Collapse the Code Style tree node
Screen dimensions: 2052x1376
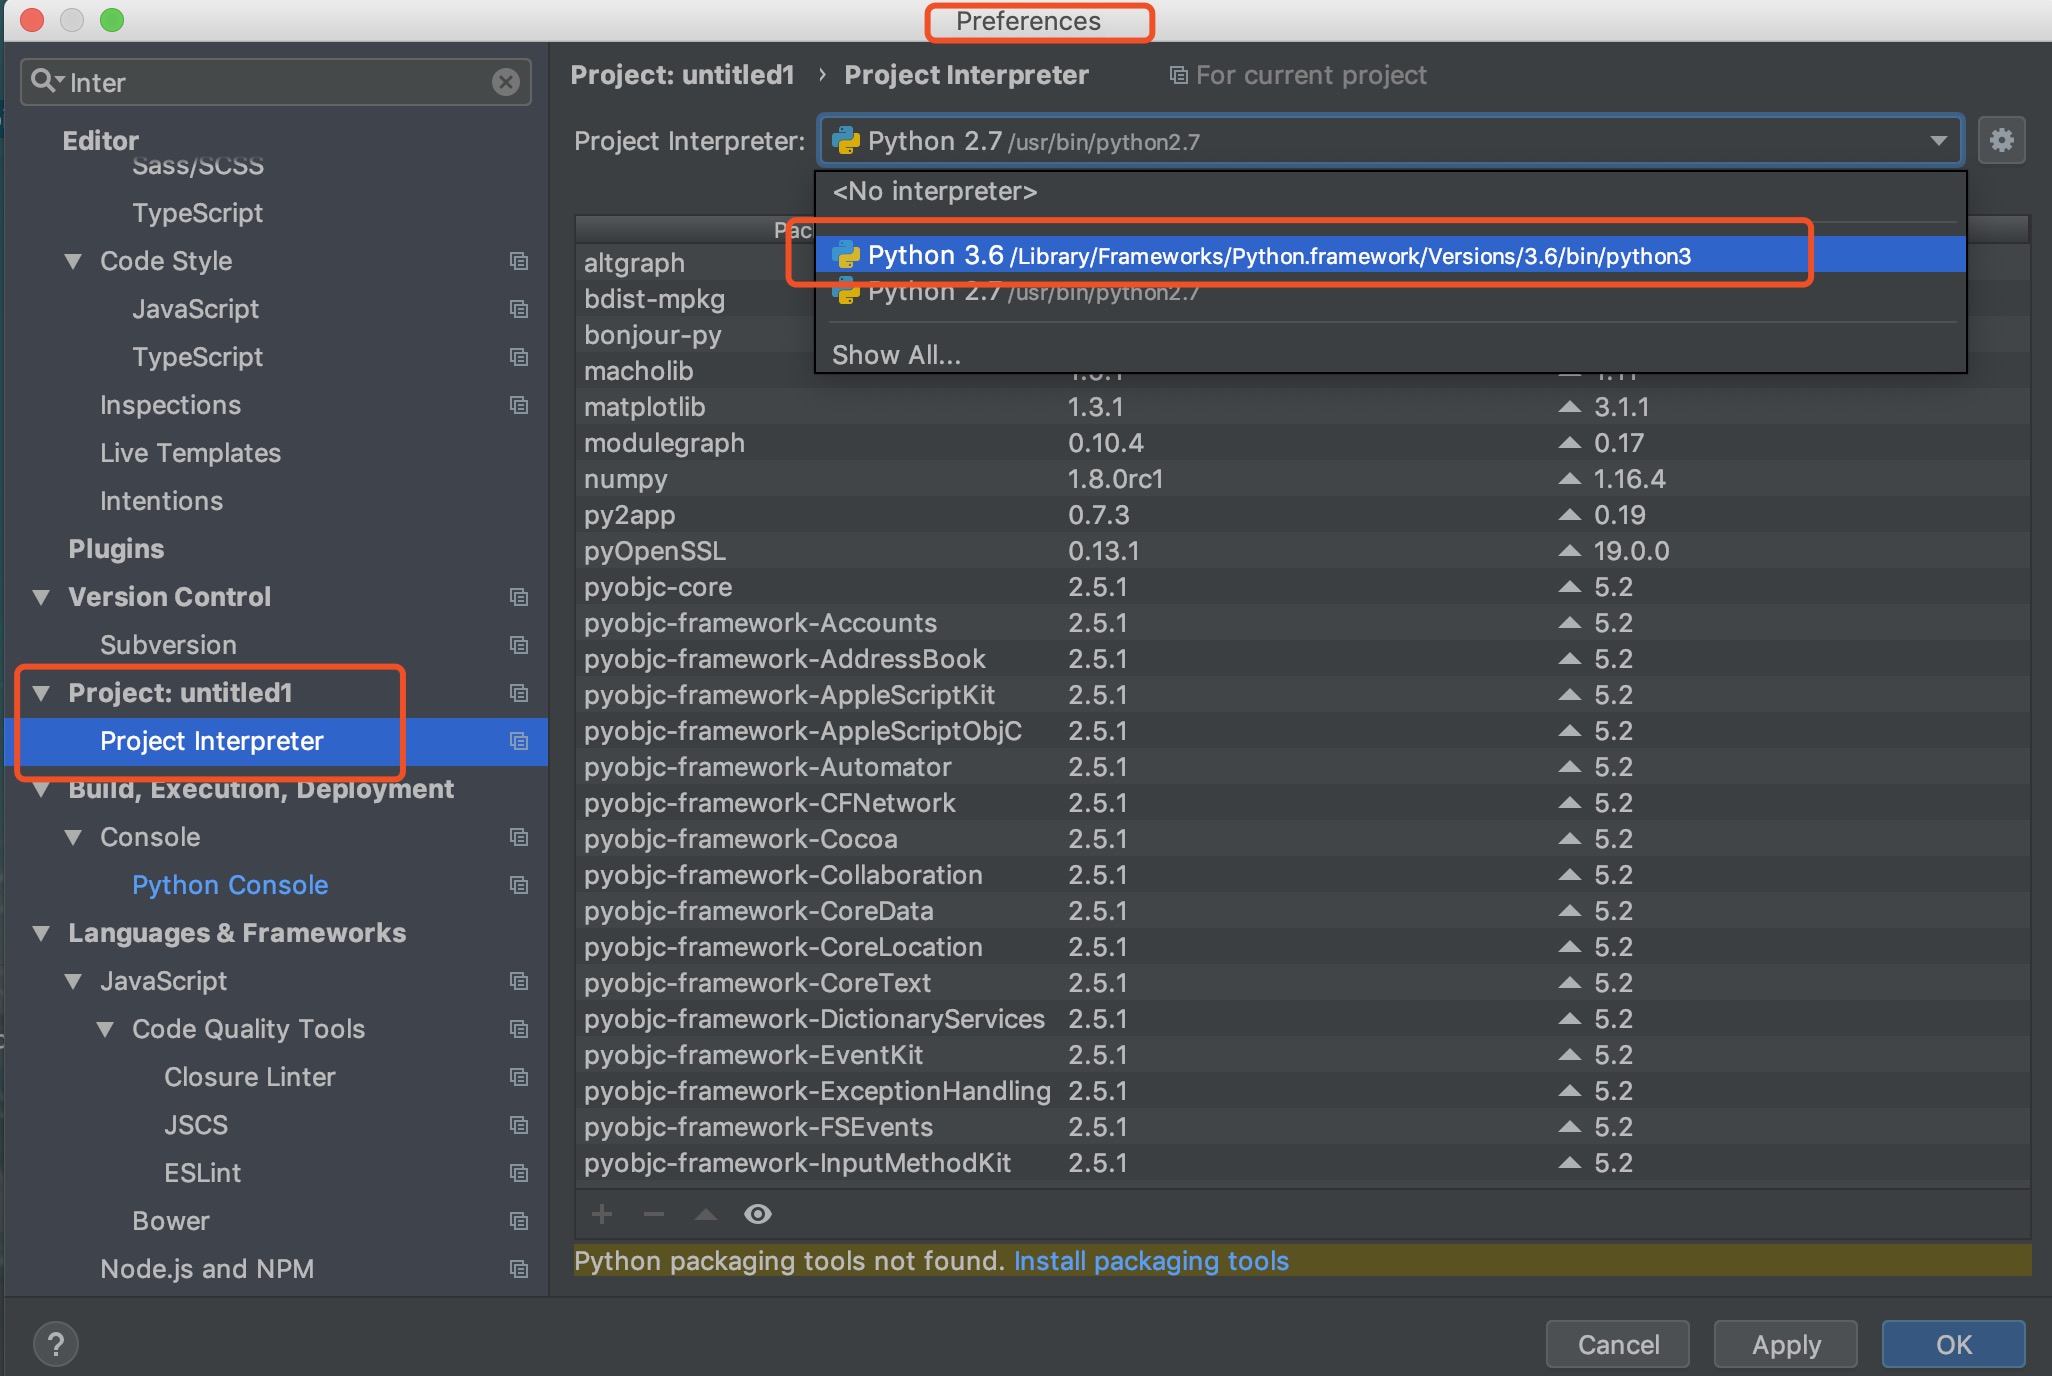coord(73,261)
